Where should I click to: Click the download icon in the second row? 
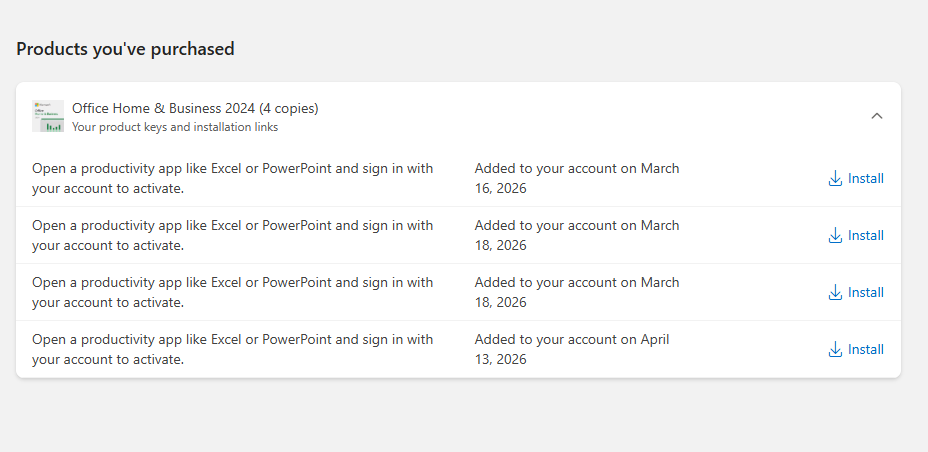(835, 235)
